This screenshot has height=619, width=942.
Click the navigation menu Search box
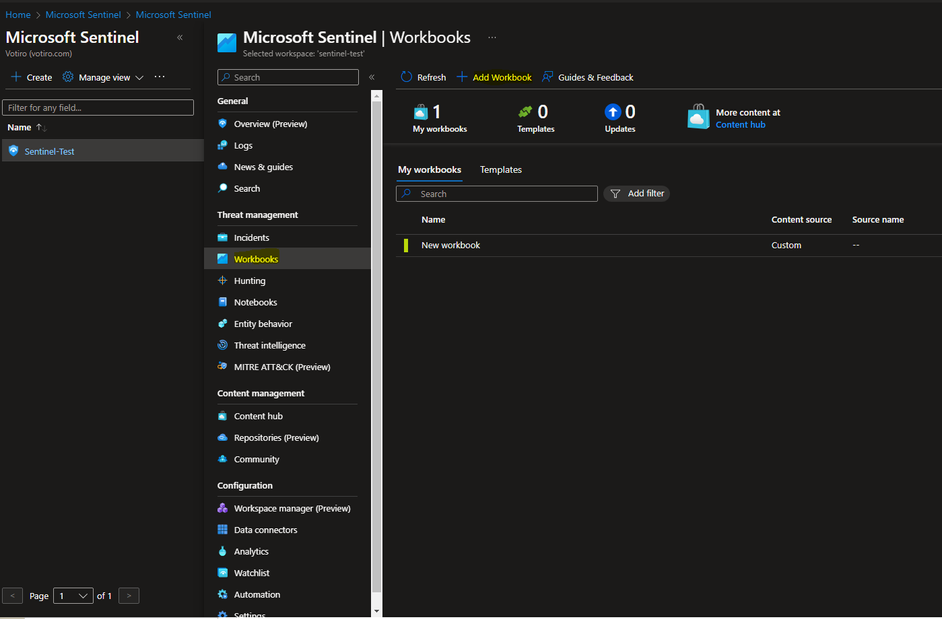pos(288,77)
